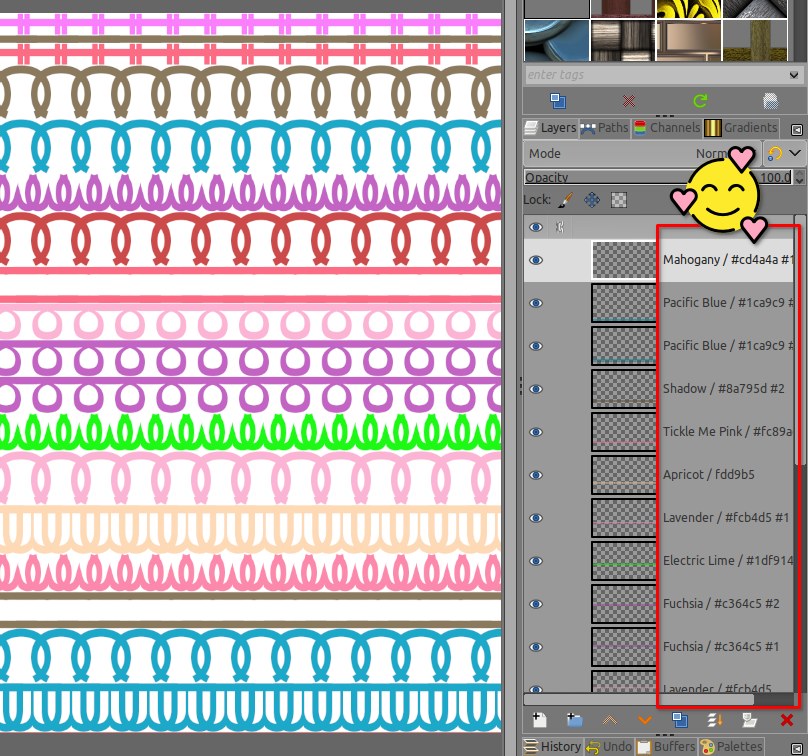Image resolution: width=808 pixels, height=756 pixels.
Task: Create a new layer group
Action: tap(575, 720)
